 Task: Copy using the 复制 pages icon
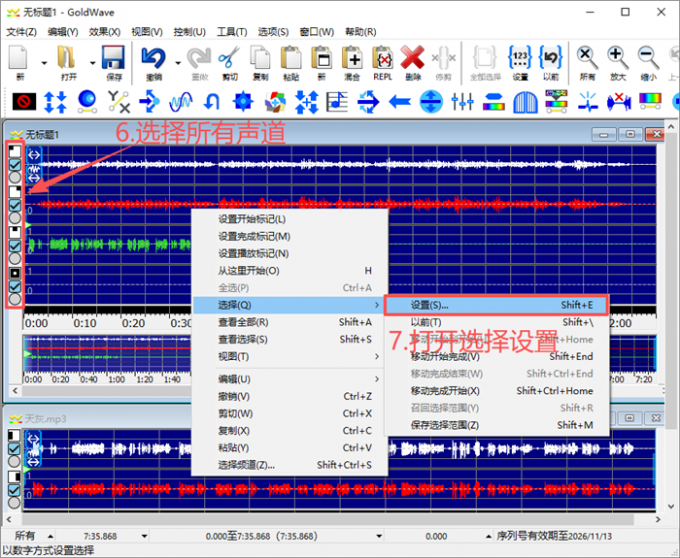pos(260,58)
